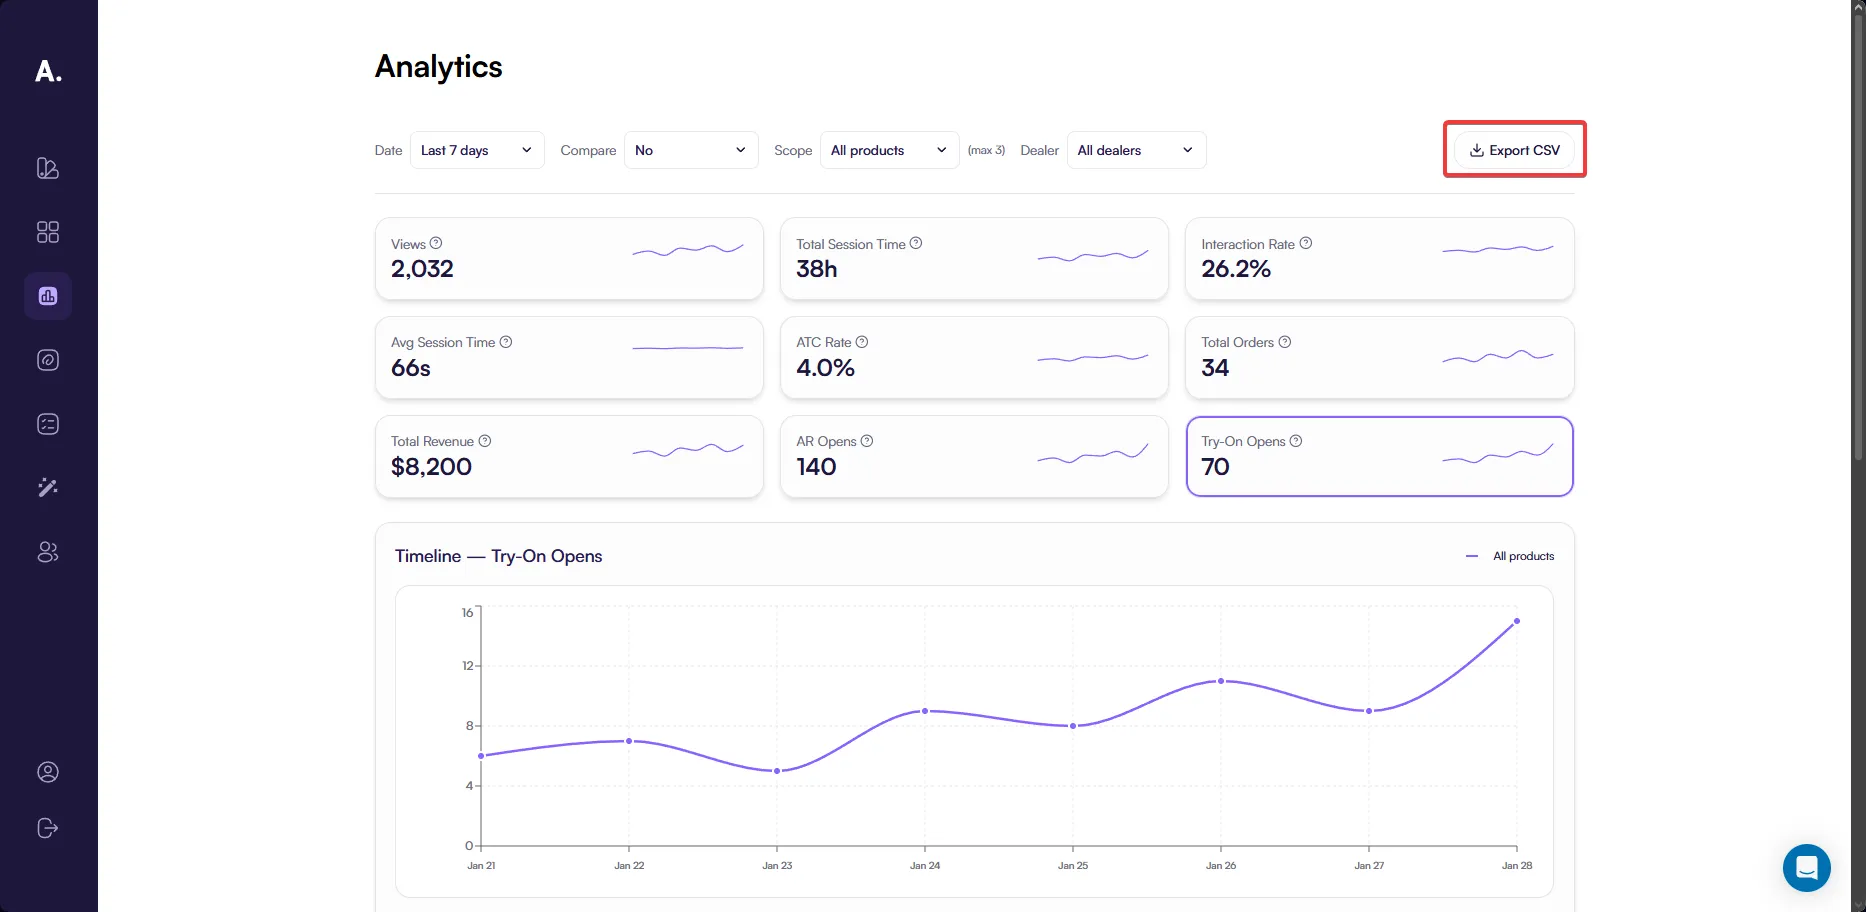Select the AR Opens metric card

tap(974, 457)
